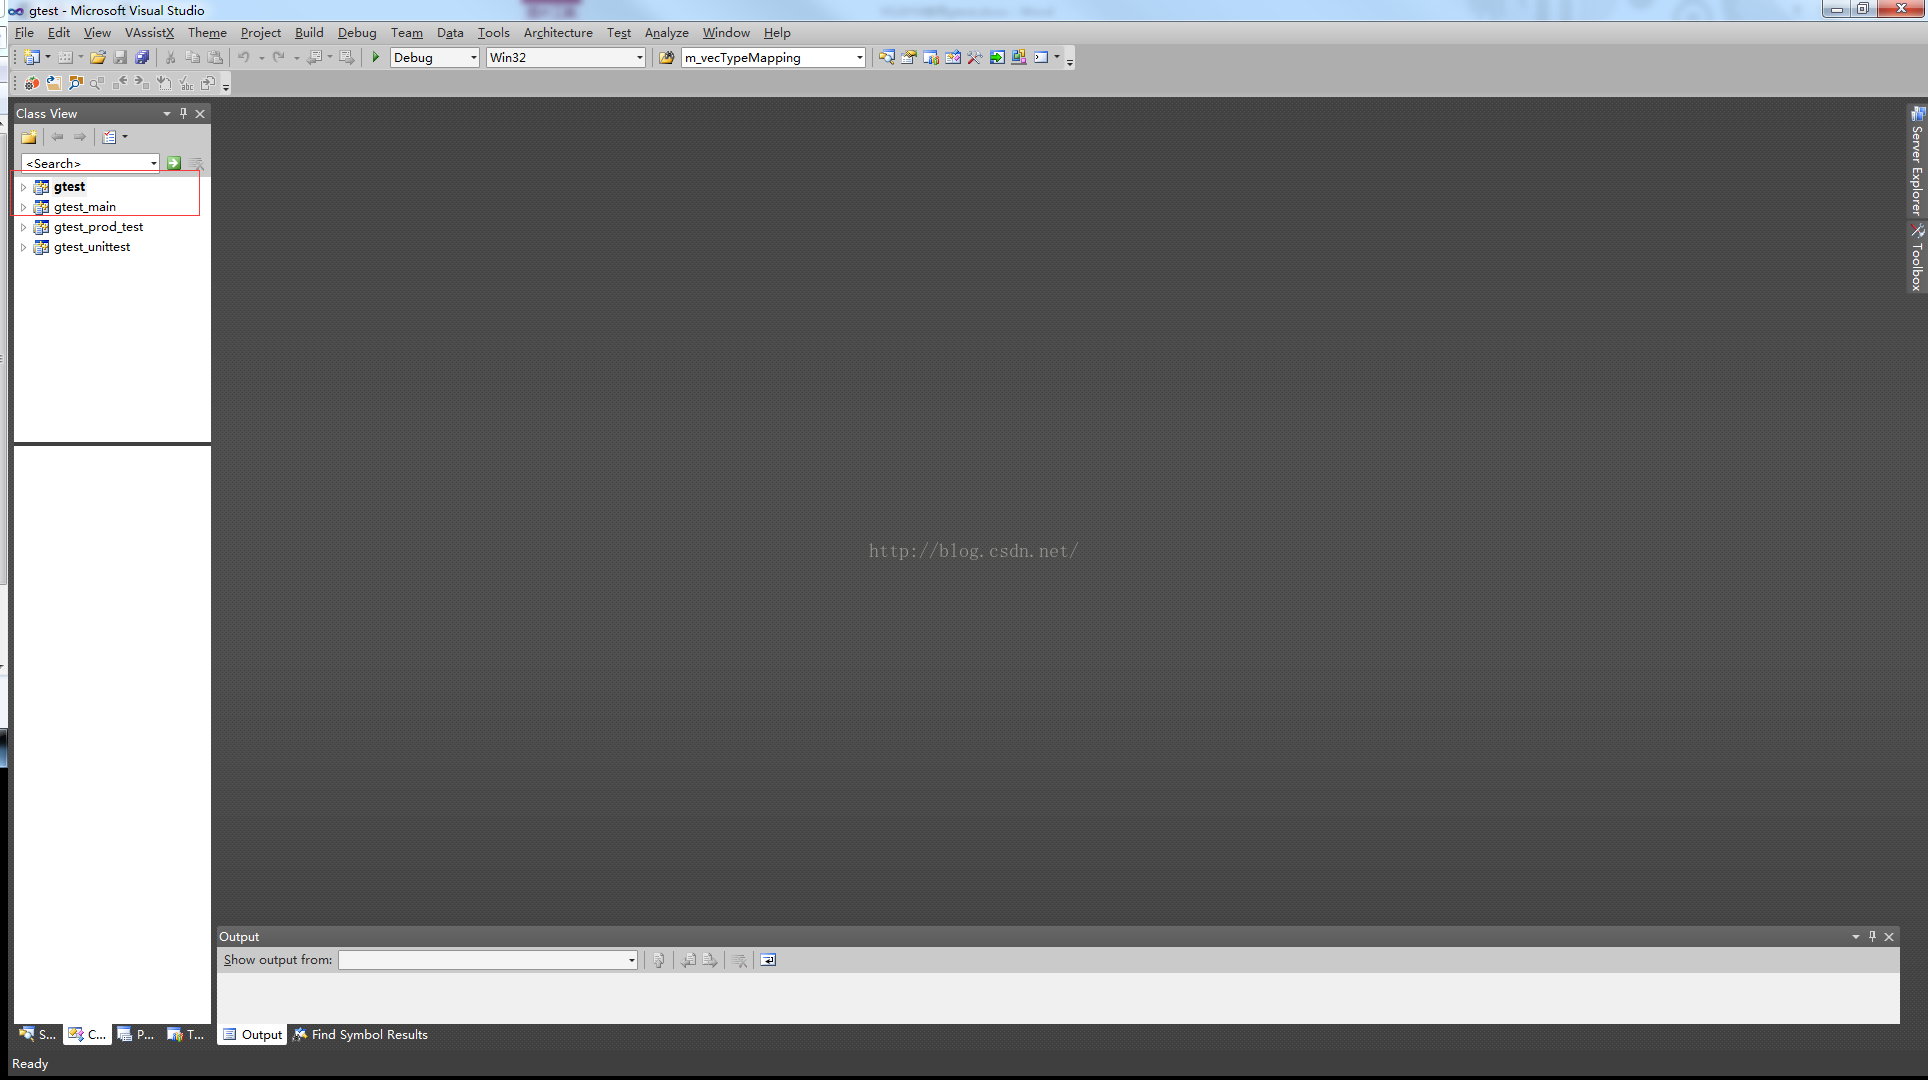Switch to the Output tab
Viewport: 1928px width, 1080px height.
(x=253, y=1035)
